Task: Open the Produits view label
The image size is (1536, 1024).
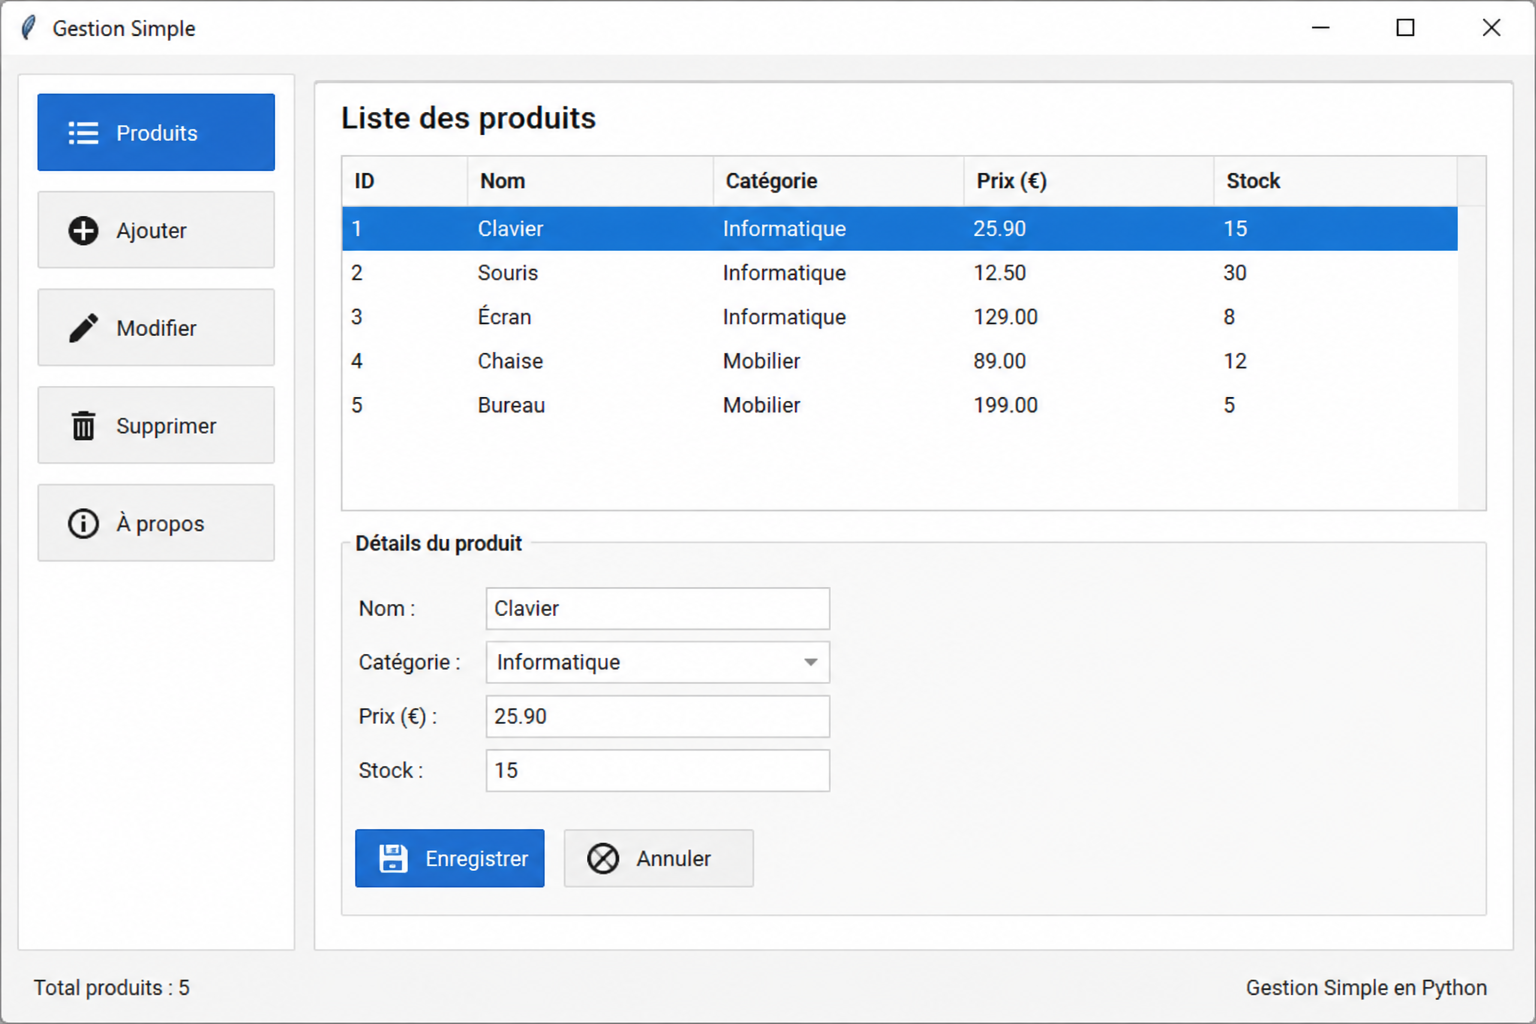Action: coord(157,133)
